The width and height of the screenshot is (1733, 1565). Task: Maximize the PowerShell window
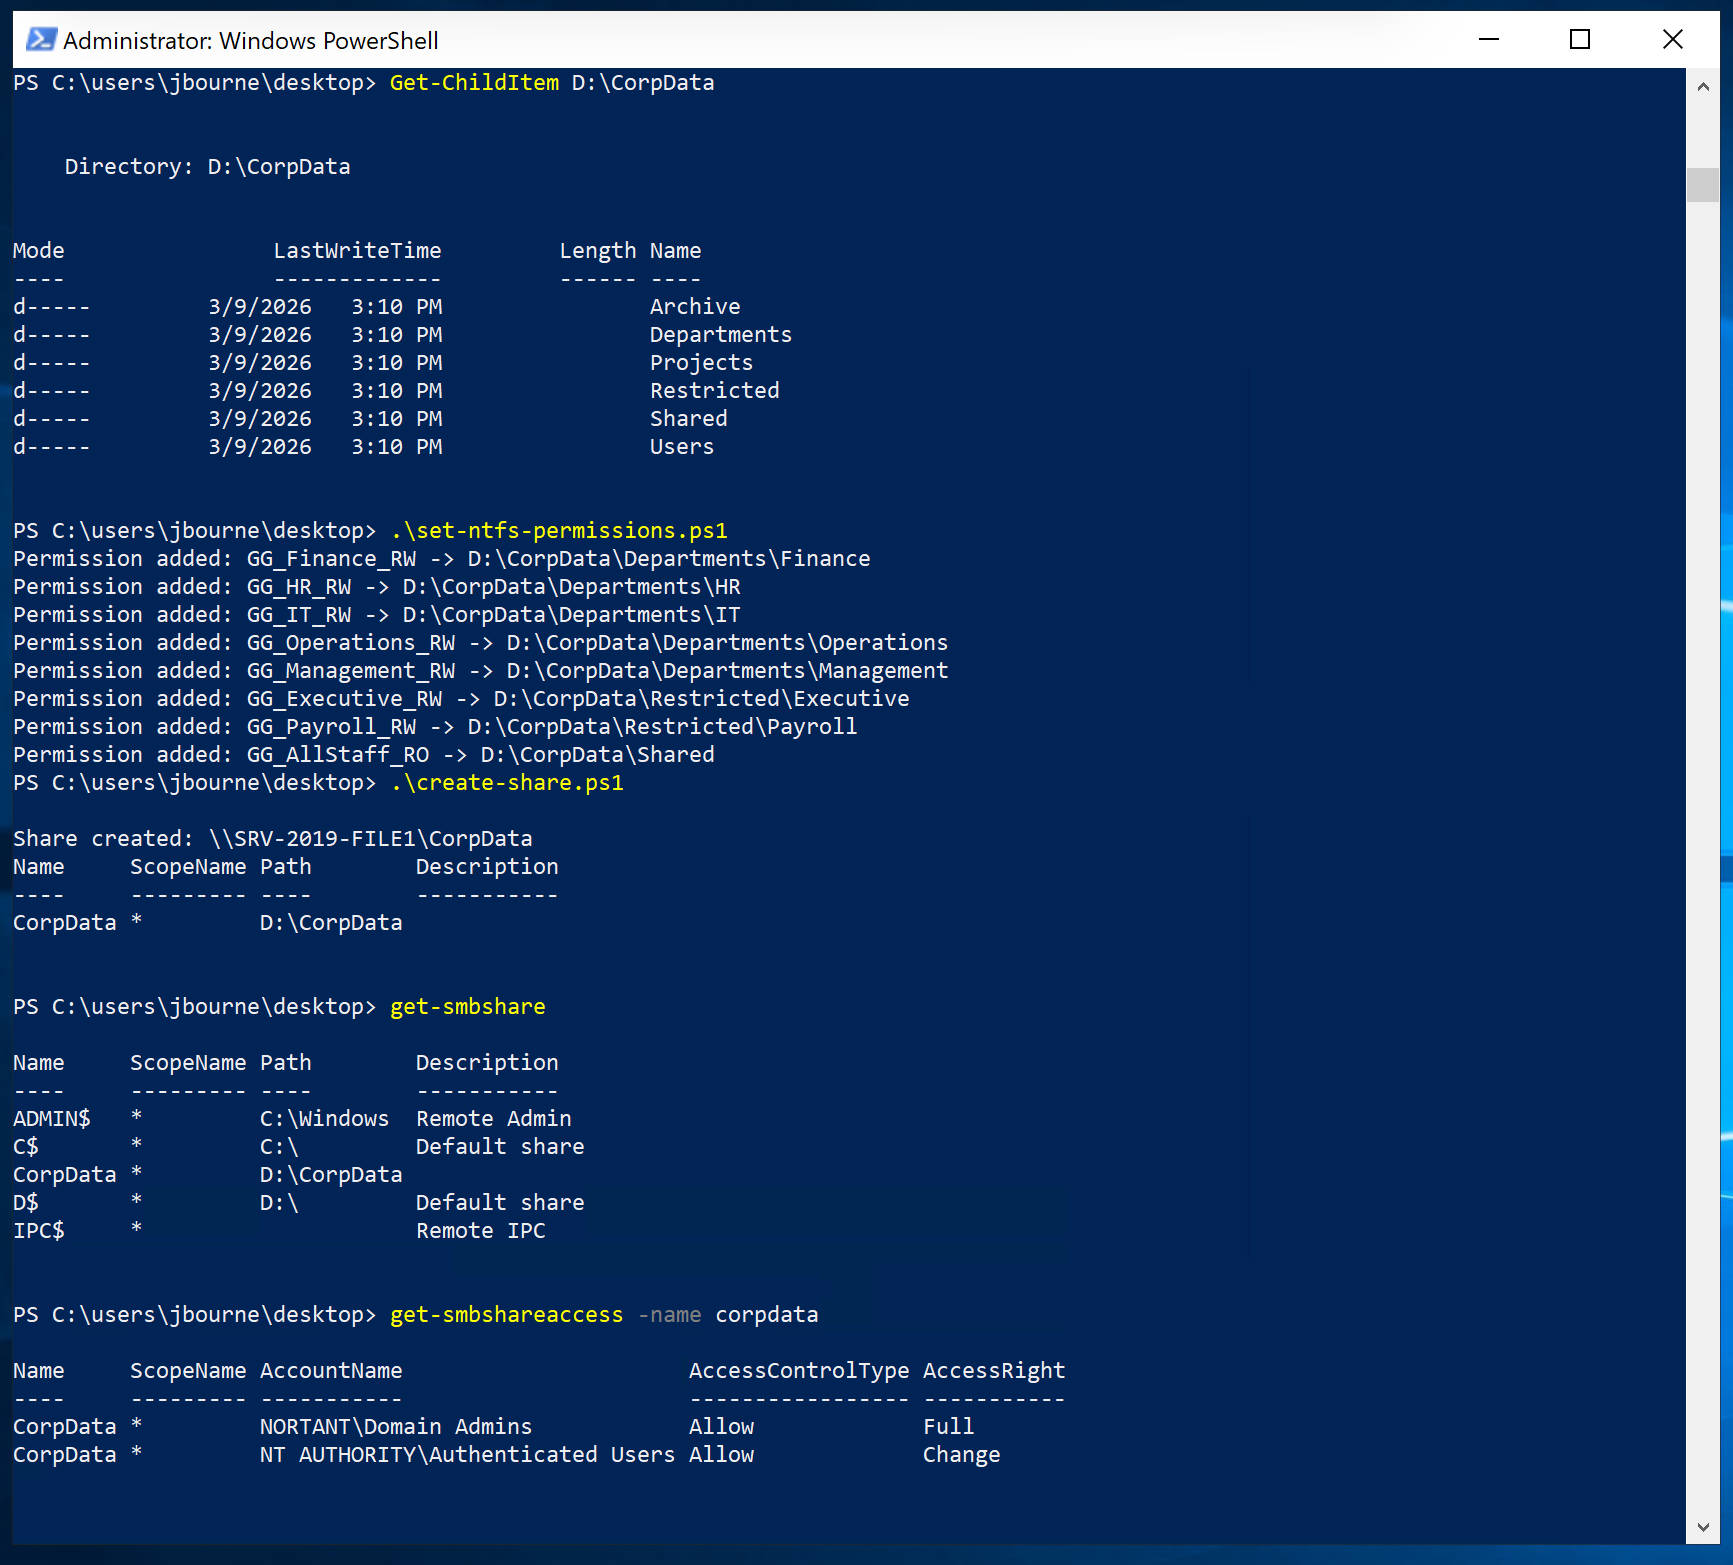point(1580,40)
